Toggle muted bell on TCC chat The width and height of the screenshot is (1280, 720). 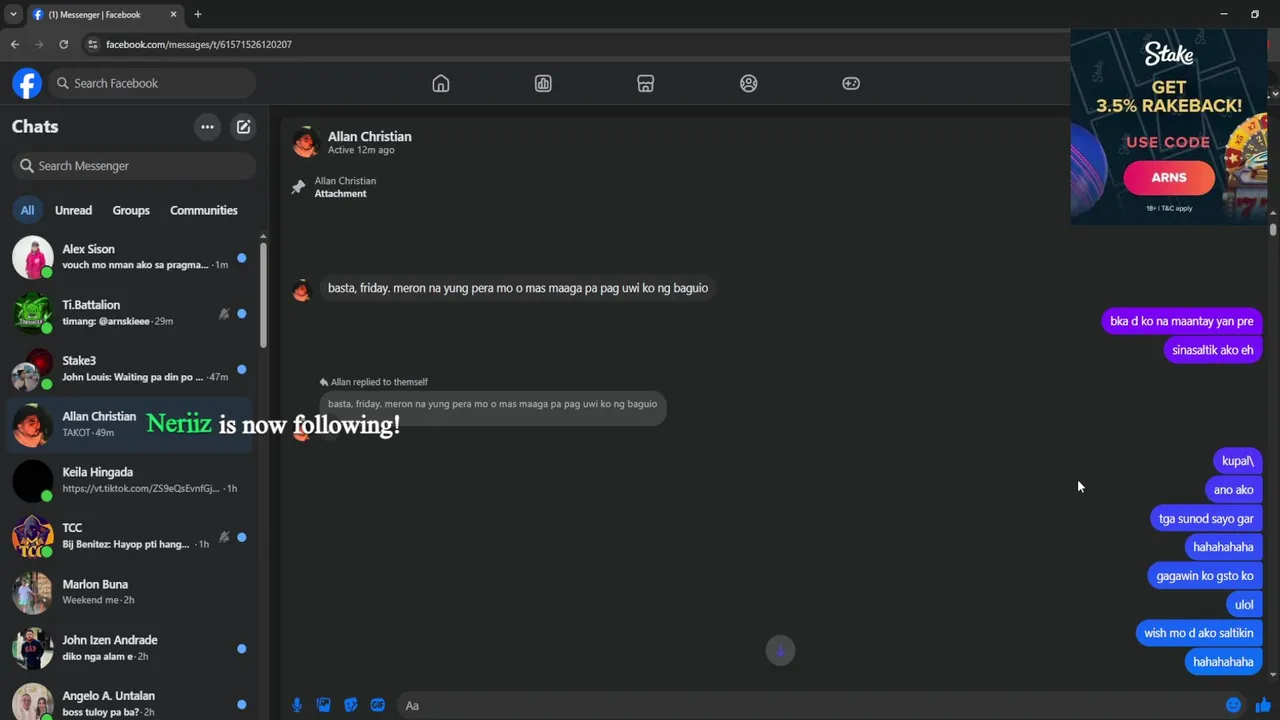point(224,537)
